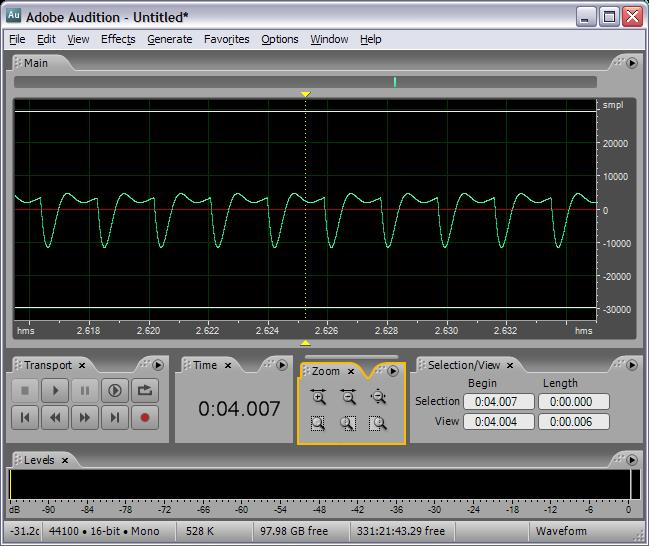Open Time panel options menu arrow

[x=282, y=365]
